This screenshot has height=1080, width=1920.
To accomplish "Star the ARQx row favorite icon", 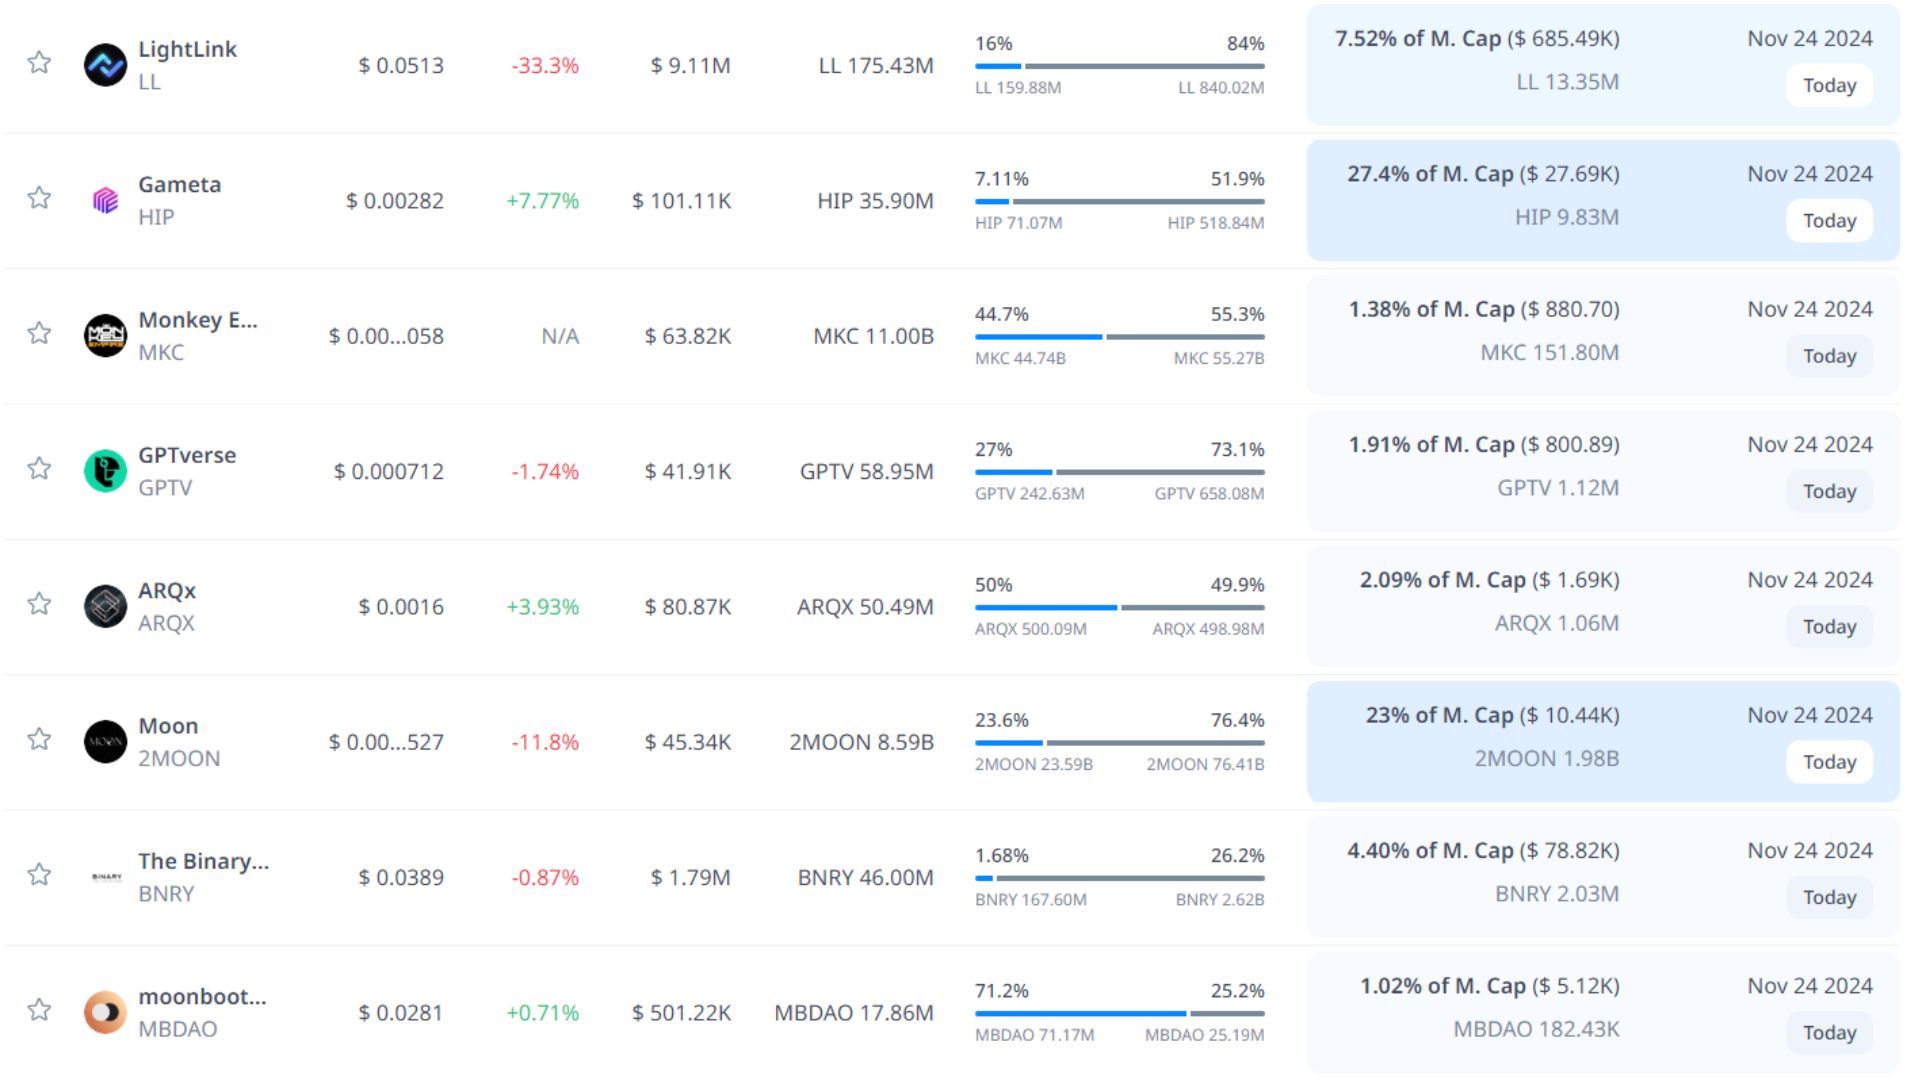I will tap(39, 604).
